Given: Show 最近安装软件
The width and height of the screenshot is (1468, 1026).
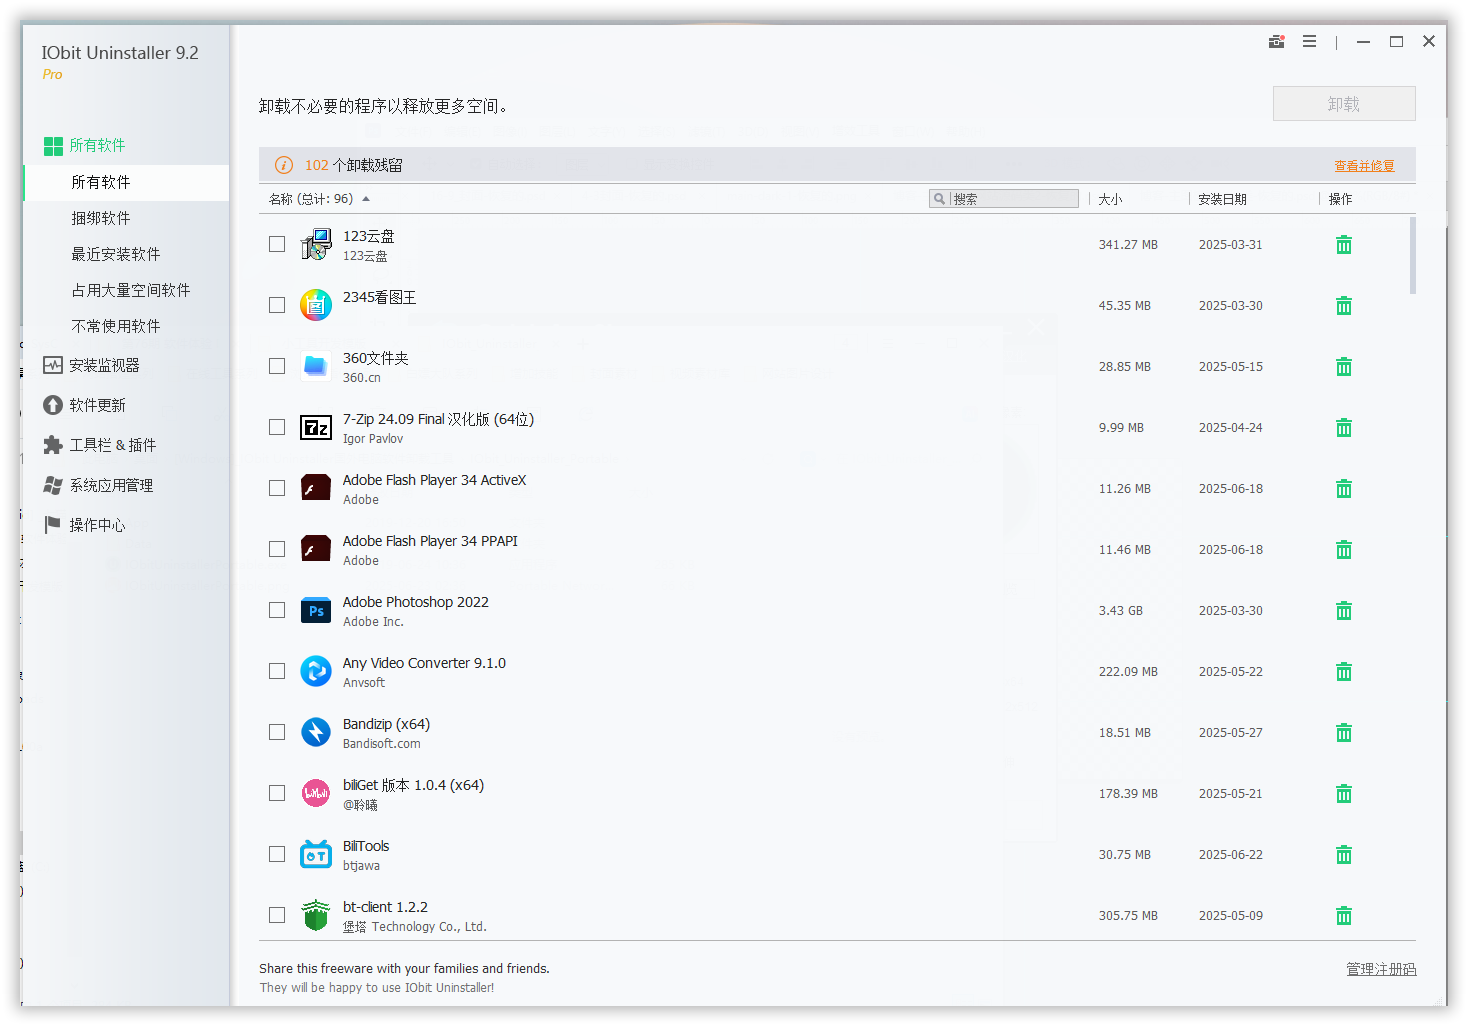Looking at the screenshot, I should point(116,254).
